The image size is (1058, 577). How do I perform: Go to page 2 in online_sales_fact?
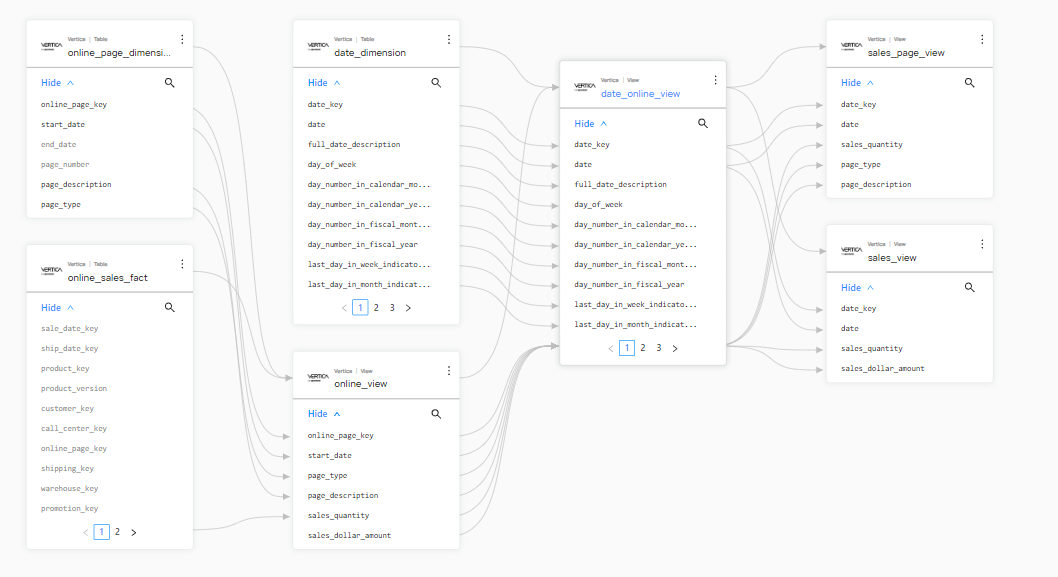pos(117,532)
